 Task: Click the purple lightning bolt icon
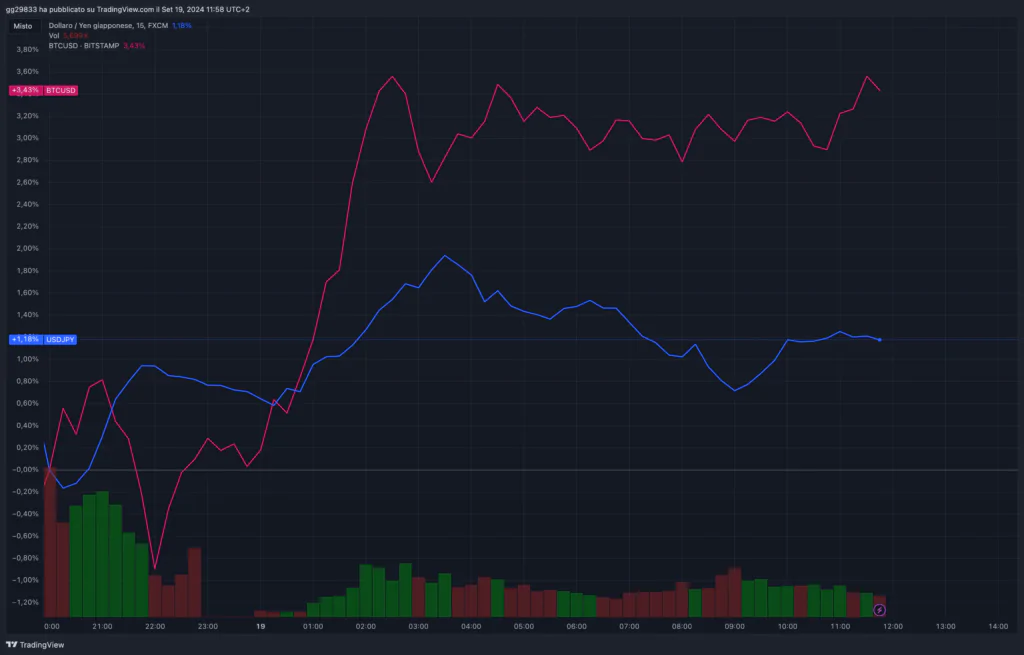[879, 609]
